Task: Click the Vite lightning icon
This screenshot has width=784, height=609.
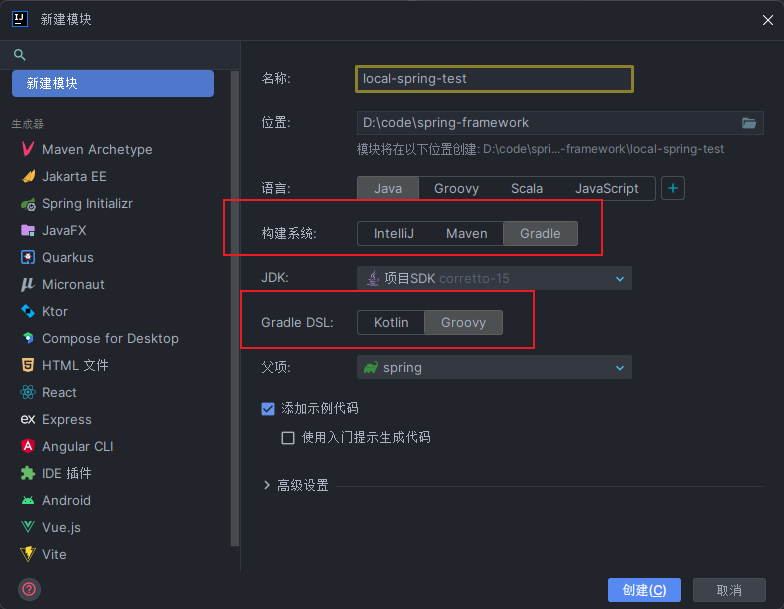Action: pyautogui.click(x=28, y=554)
